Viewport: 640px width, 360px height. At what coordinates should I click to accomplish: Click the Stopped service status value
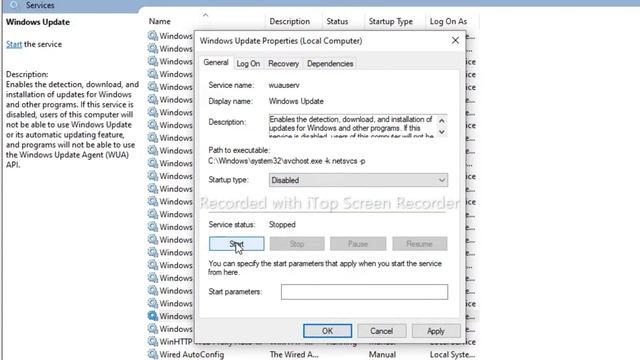click(x=282, y=224)
